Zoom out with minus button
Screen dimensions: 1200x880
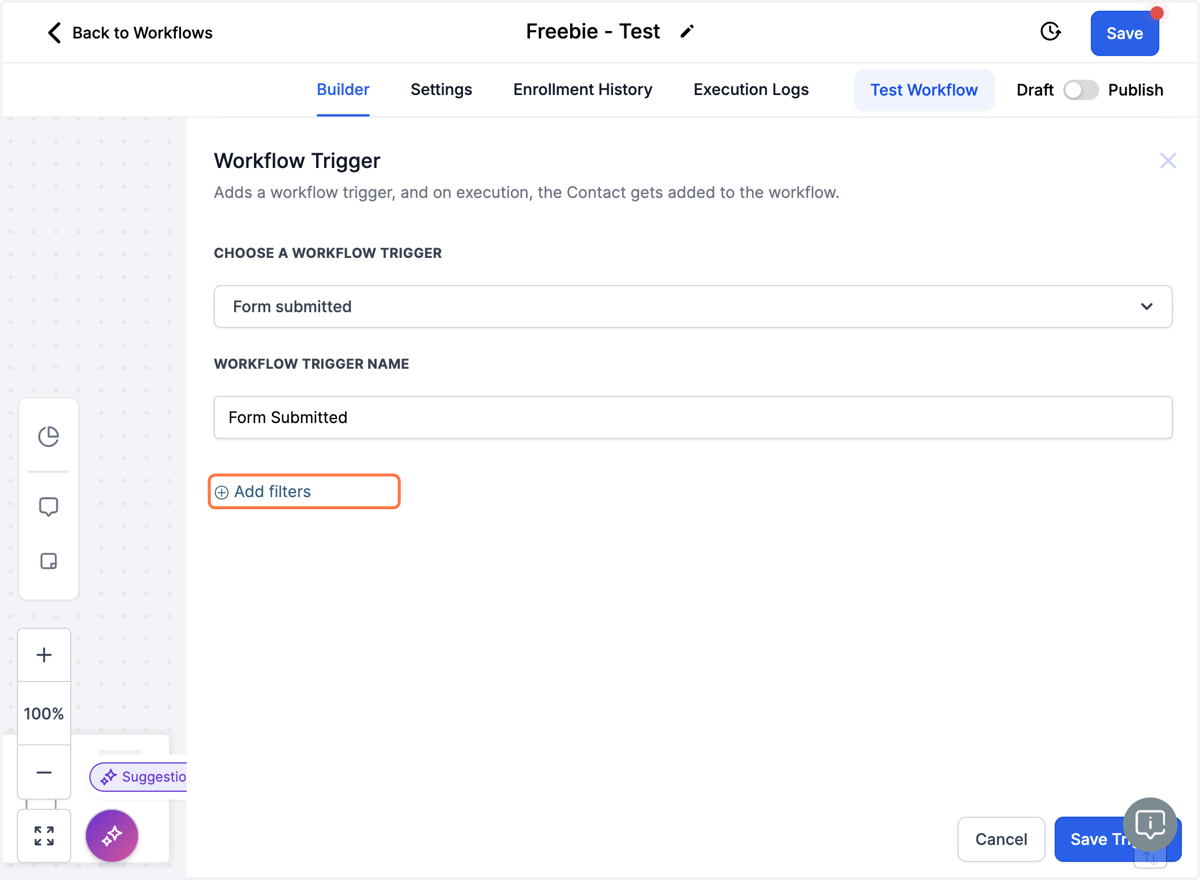tap(44, 772)
